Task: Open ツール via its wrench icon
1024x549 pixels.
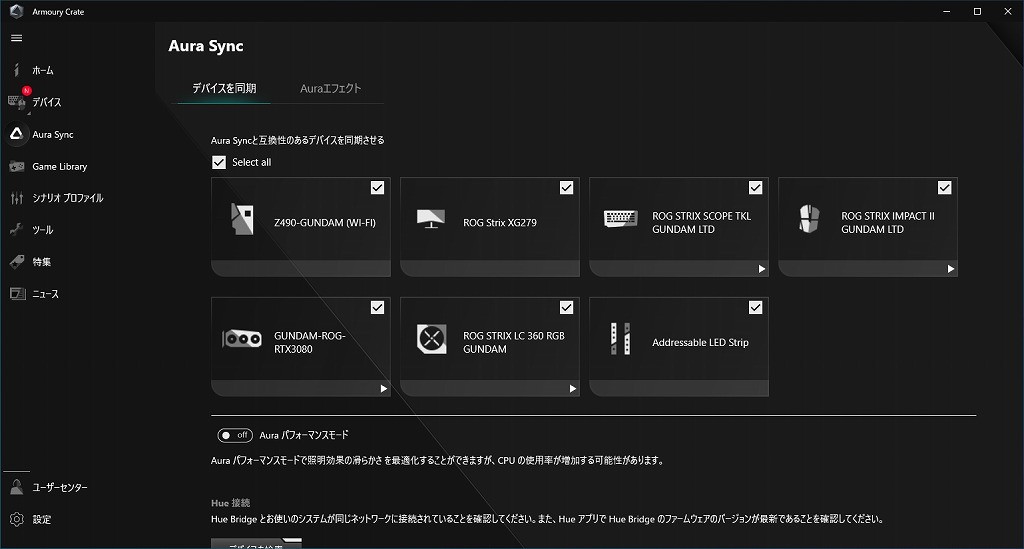Action: 17,229
